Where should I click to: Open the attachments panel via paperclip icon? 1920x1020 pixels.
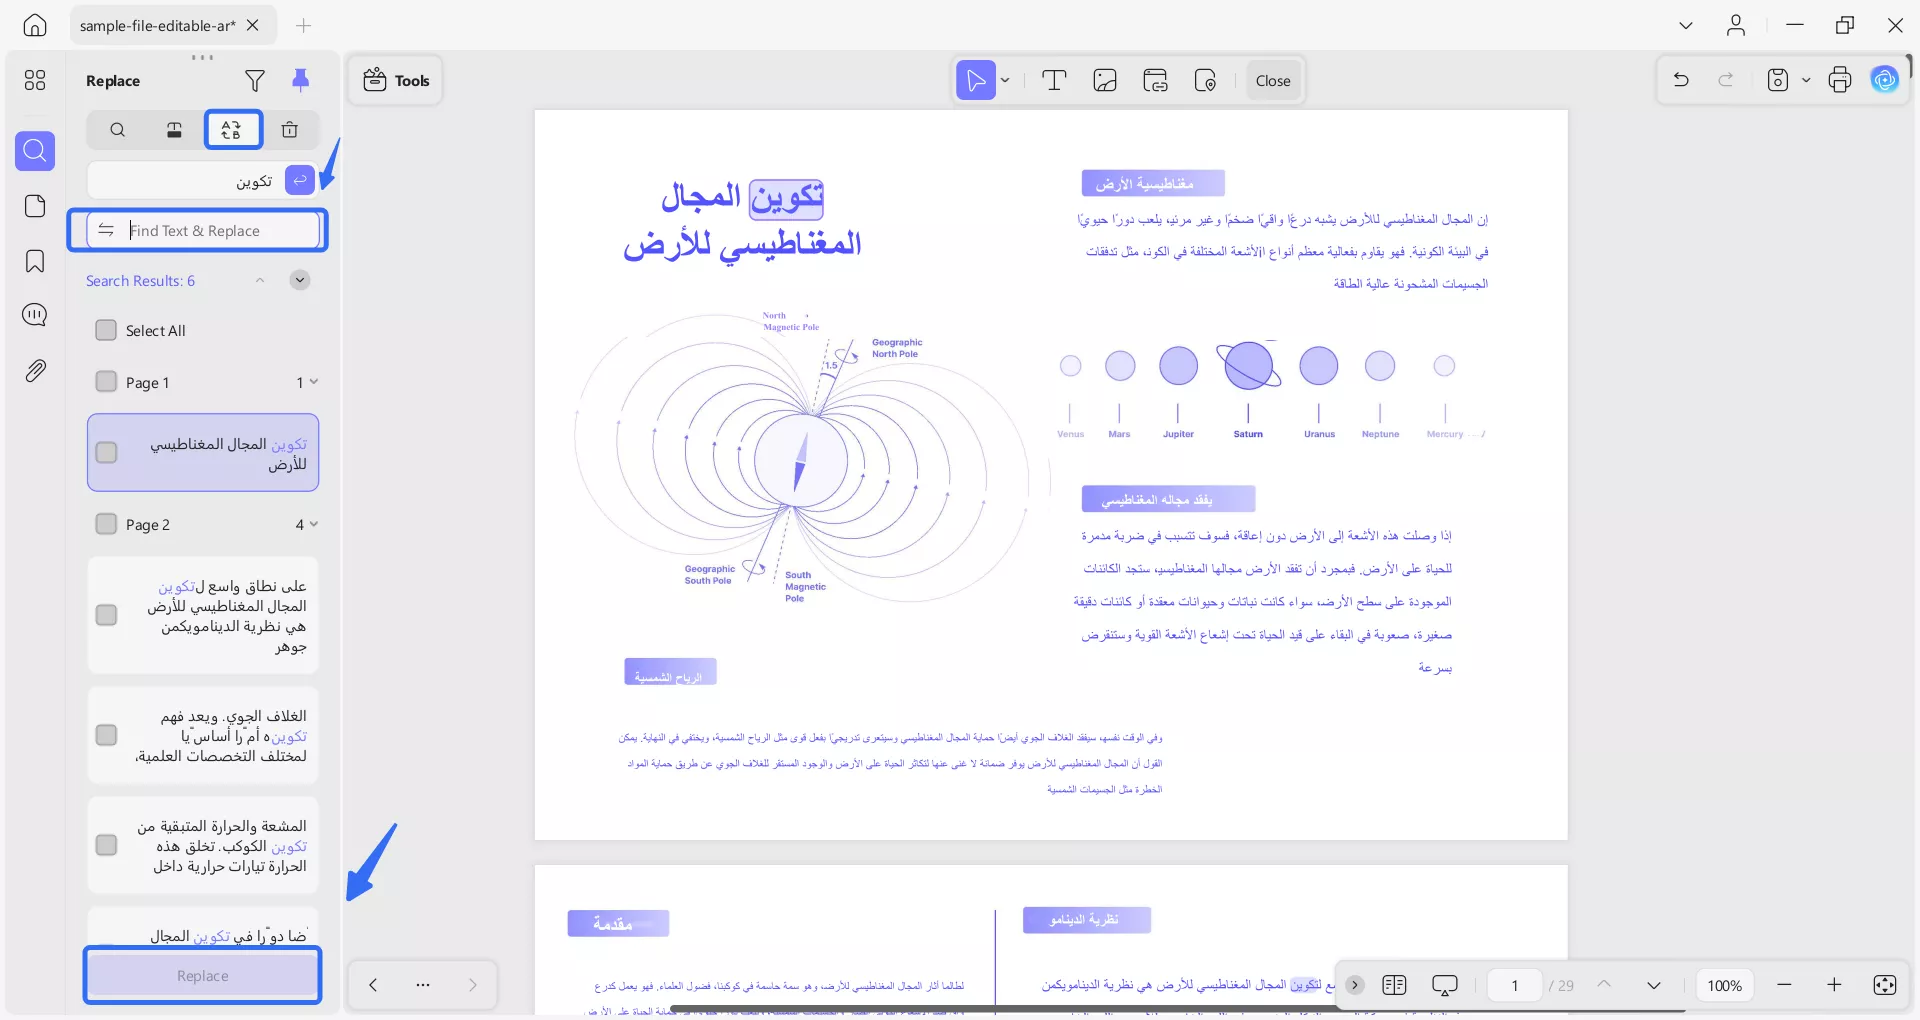coord(35,370)
